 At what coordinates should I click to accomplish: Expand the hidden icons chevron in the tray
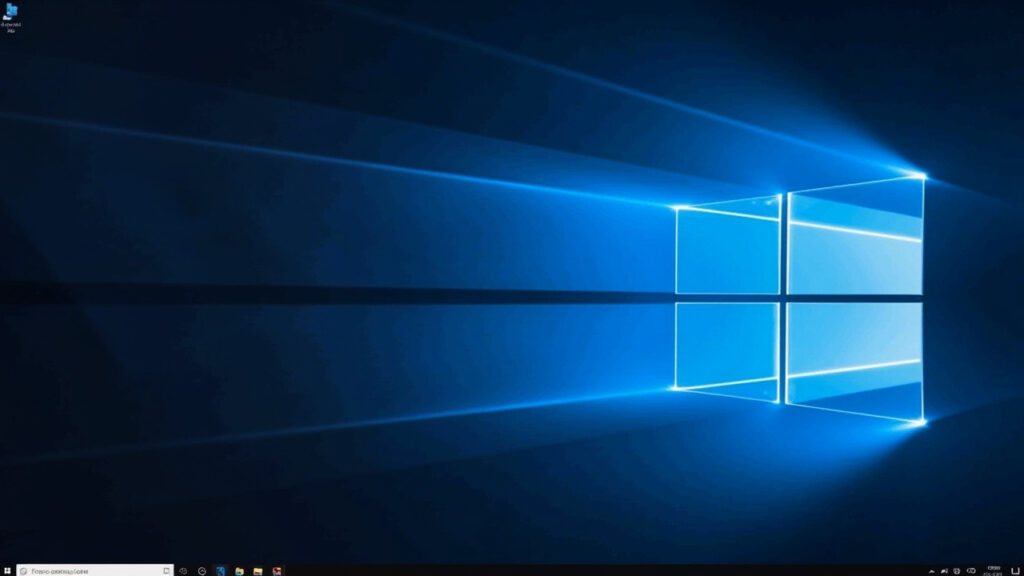932,570
